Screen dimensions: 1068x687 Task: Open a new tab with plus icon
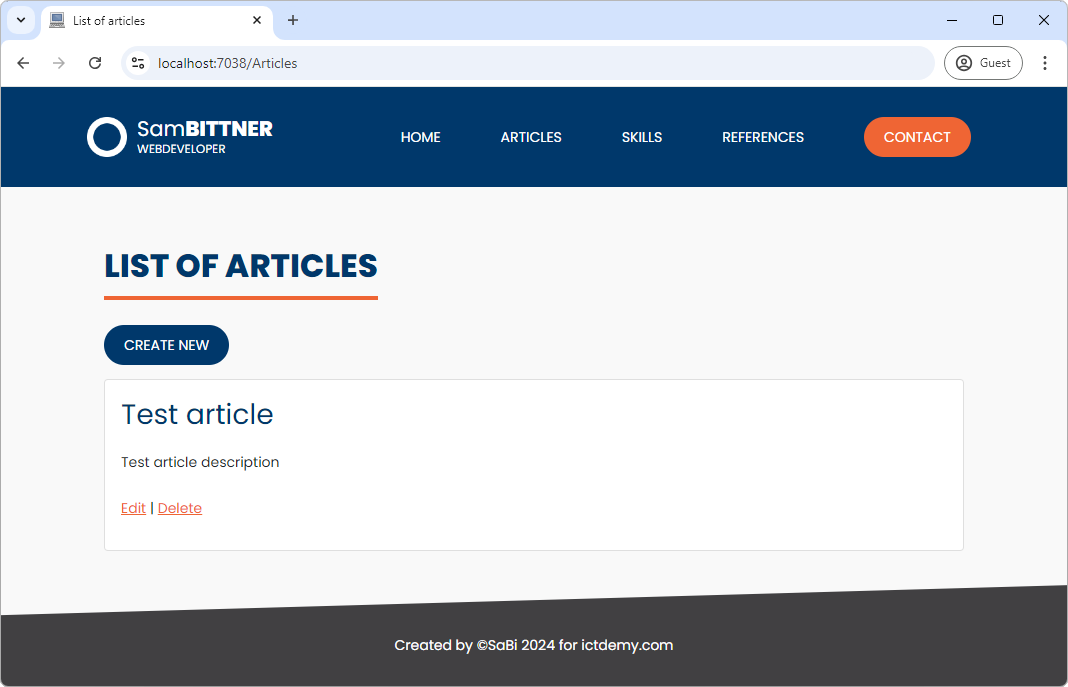coord(293,20)
